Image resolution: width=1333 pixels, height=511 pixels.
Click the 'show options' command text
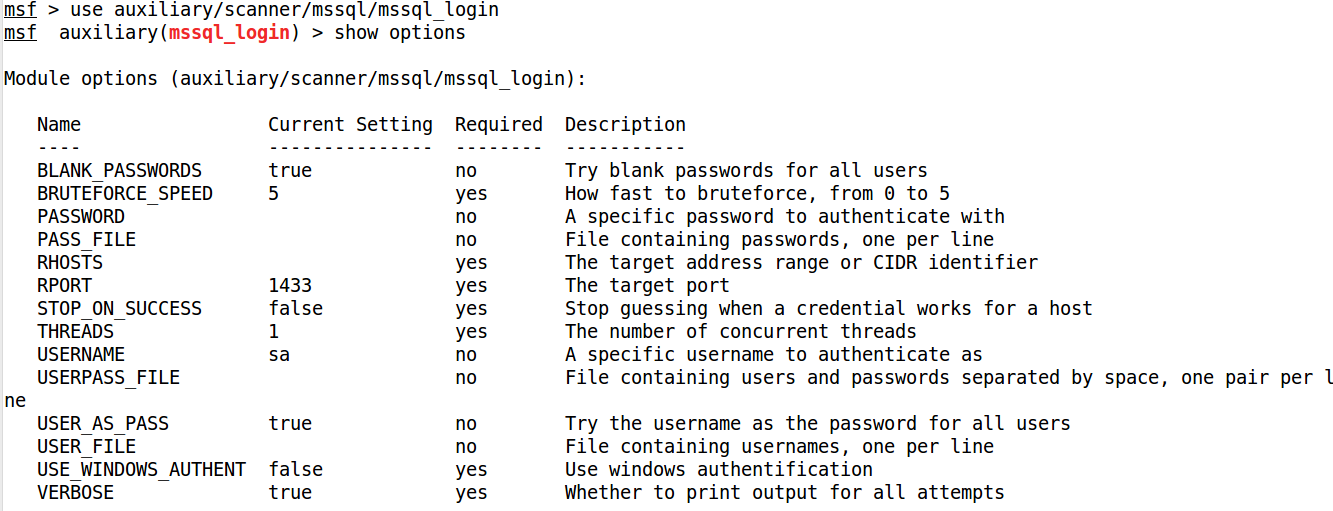(x=399, y=33)
